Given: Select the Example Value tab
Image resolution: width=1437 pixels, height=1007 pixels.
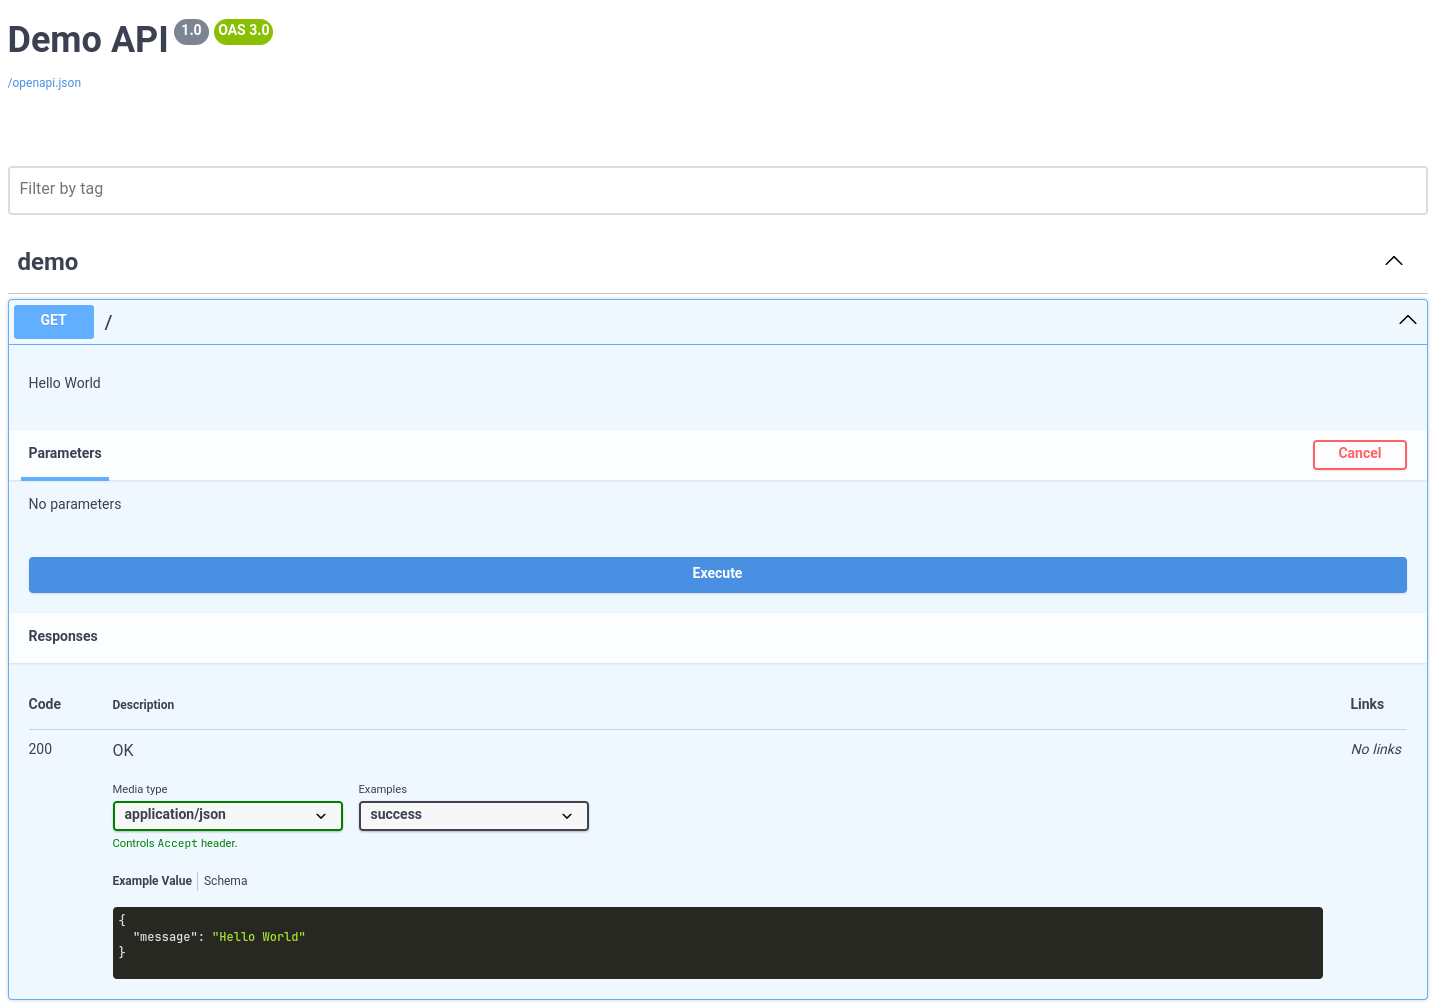Looking at the screenshot, I should (151, 881).
